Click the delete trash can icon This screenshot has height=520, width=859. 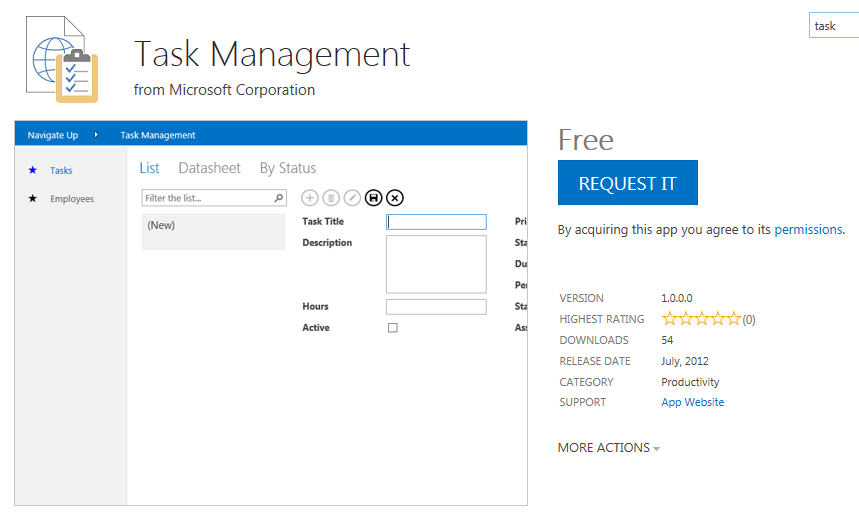point(331,198)
